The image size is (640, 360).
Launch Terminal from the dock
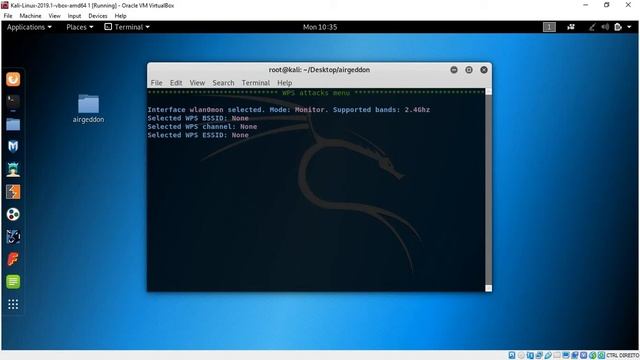(13, 101)
